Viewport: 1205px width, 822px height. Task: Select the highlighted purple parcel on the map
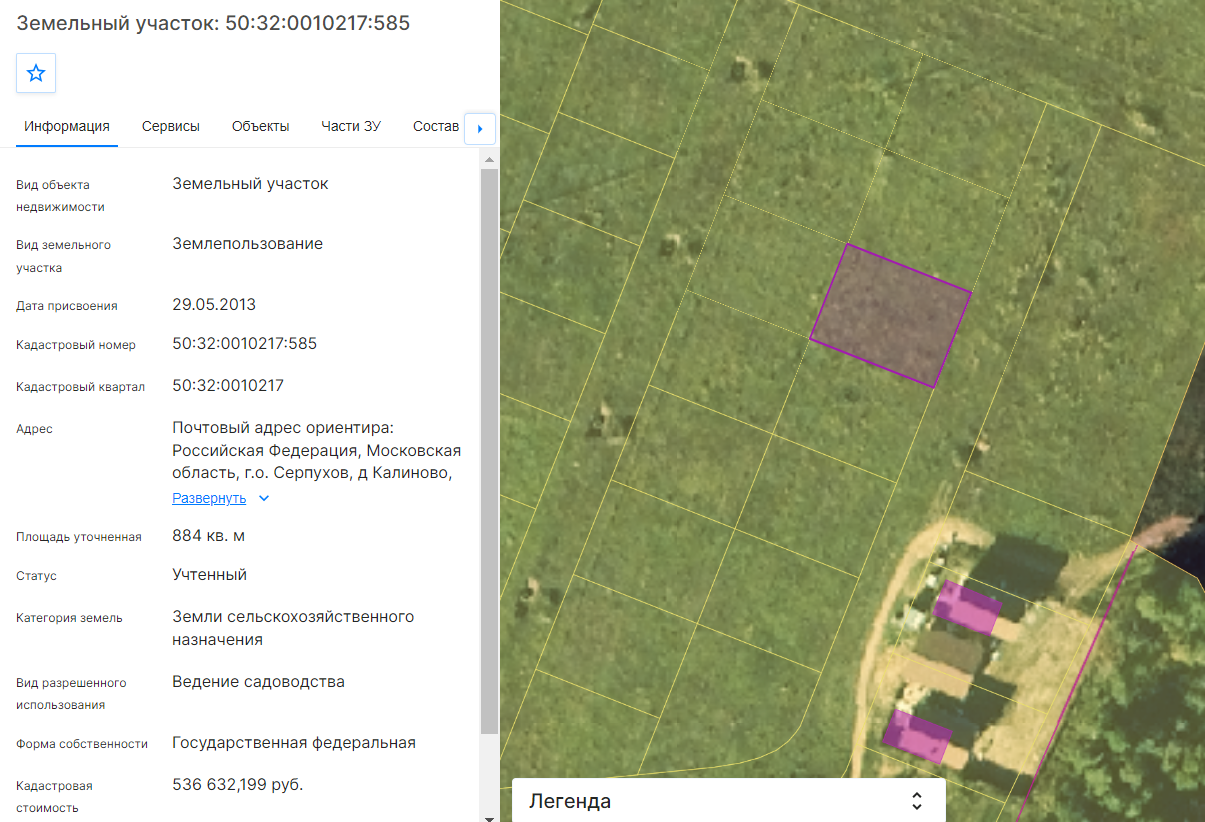tap(890, 315)
